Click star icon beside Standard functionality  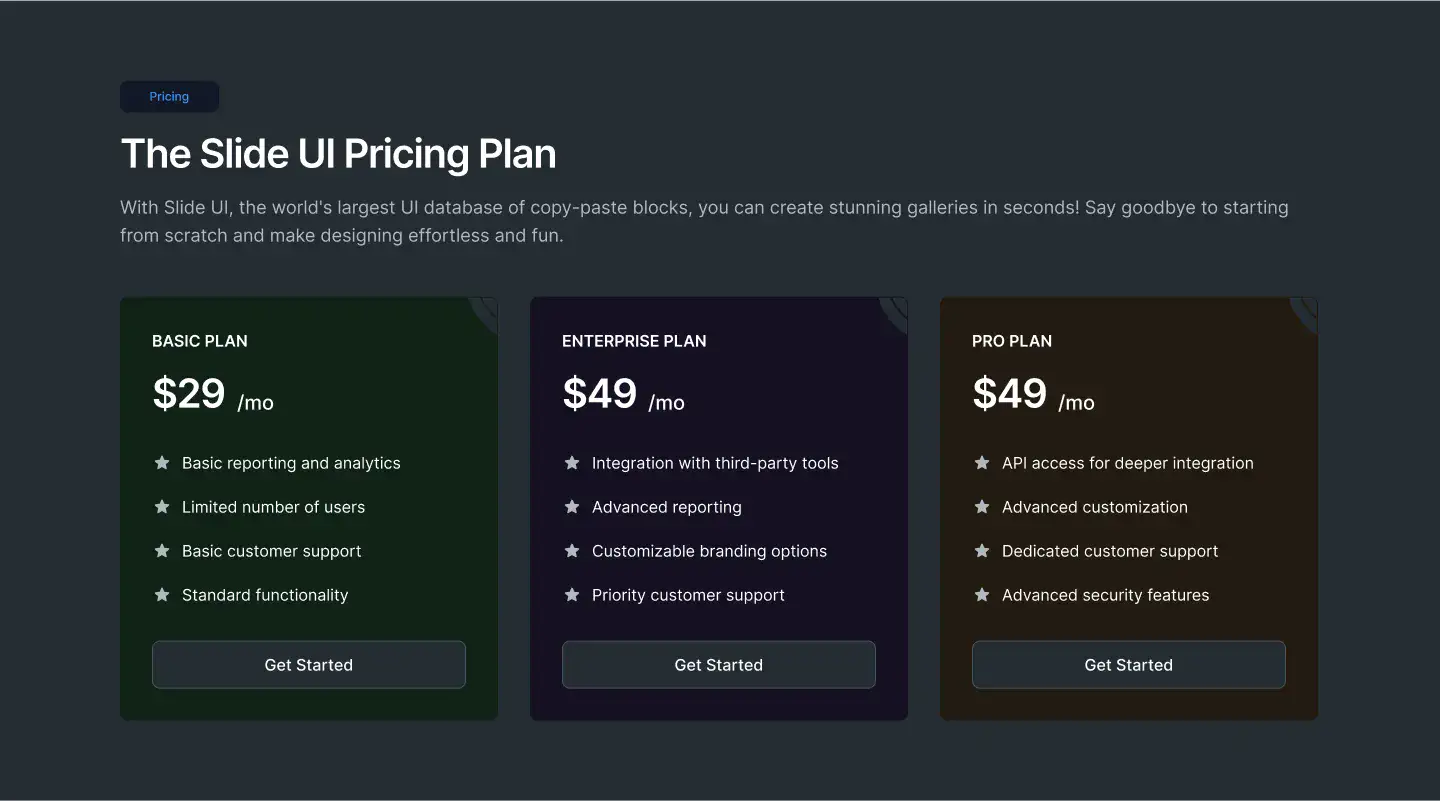pyautogui.click(x=162, y=595)
